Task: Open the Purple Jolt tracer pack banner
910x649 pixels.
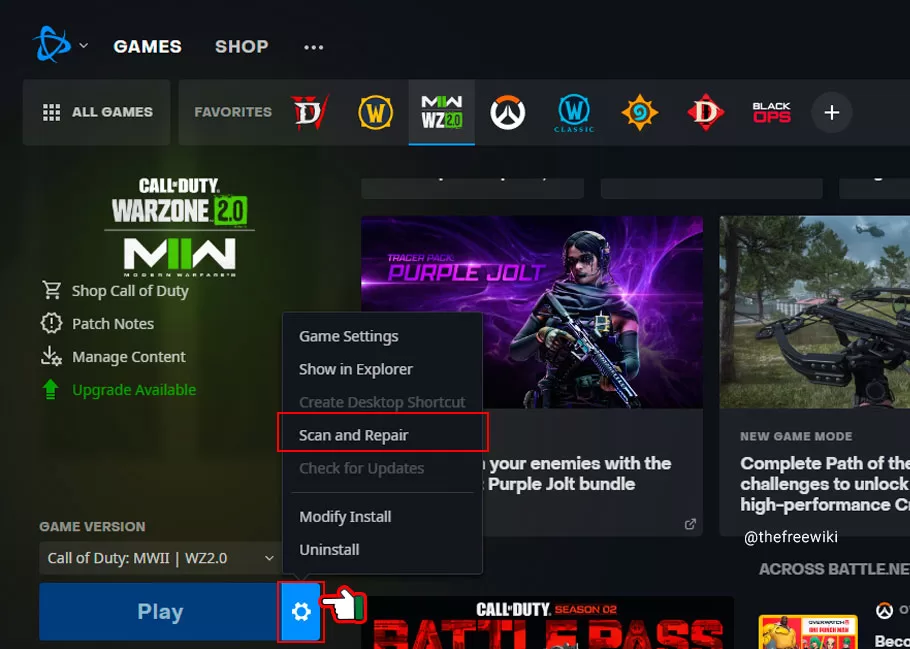Action: click(532, 312)
